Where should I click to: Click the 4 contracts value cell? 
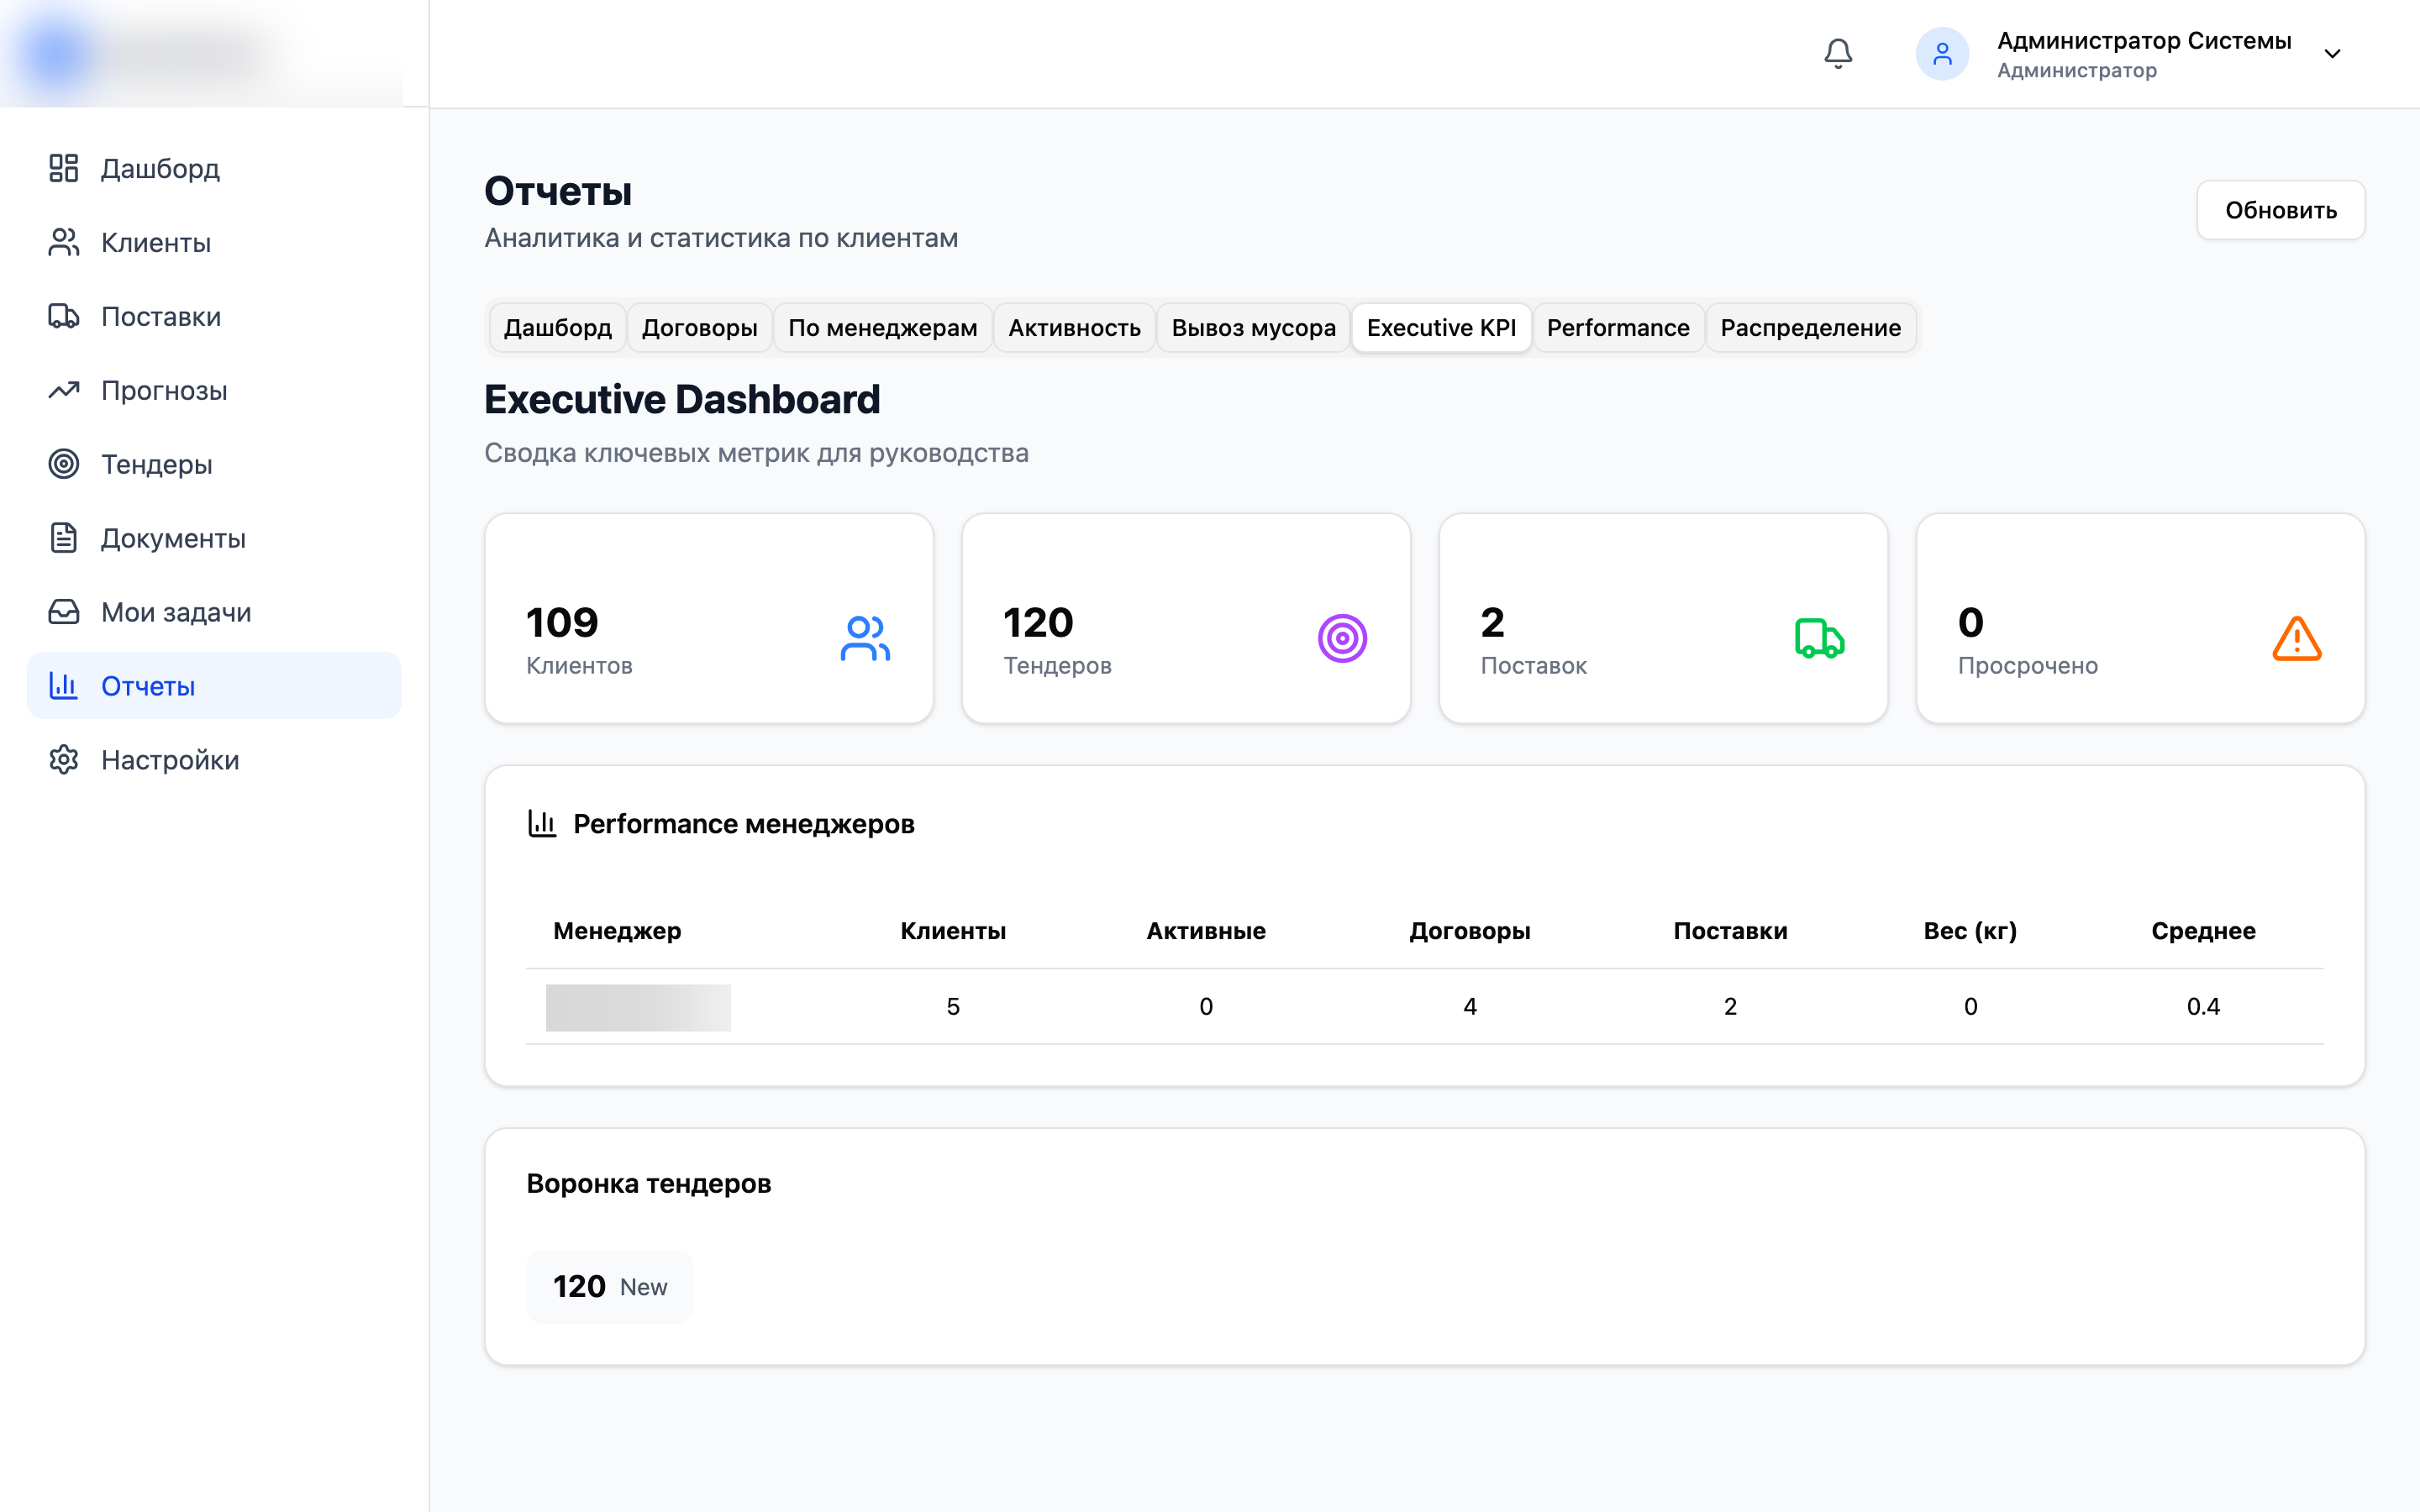(x=1469, y=1006)
